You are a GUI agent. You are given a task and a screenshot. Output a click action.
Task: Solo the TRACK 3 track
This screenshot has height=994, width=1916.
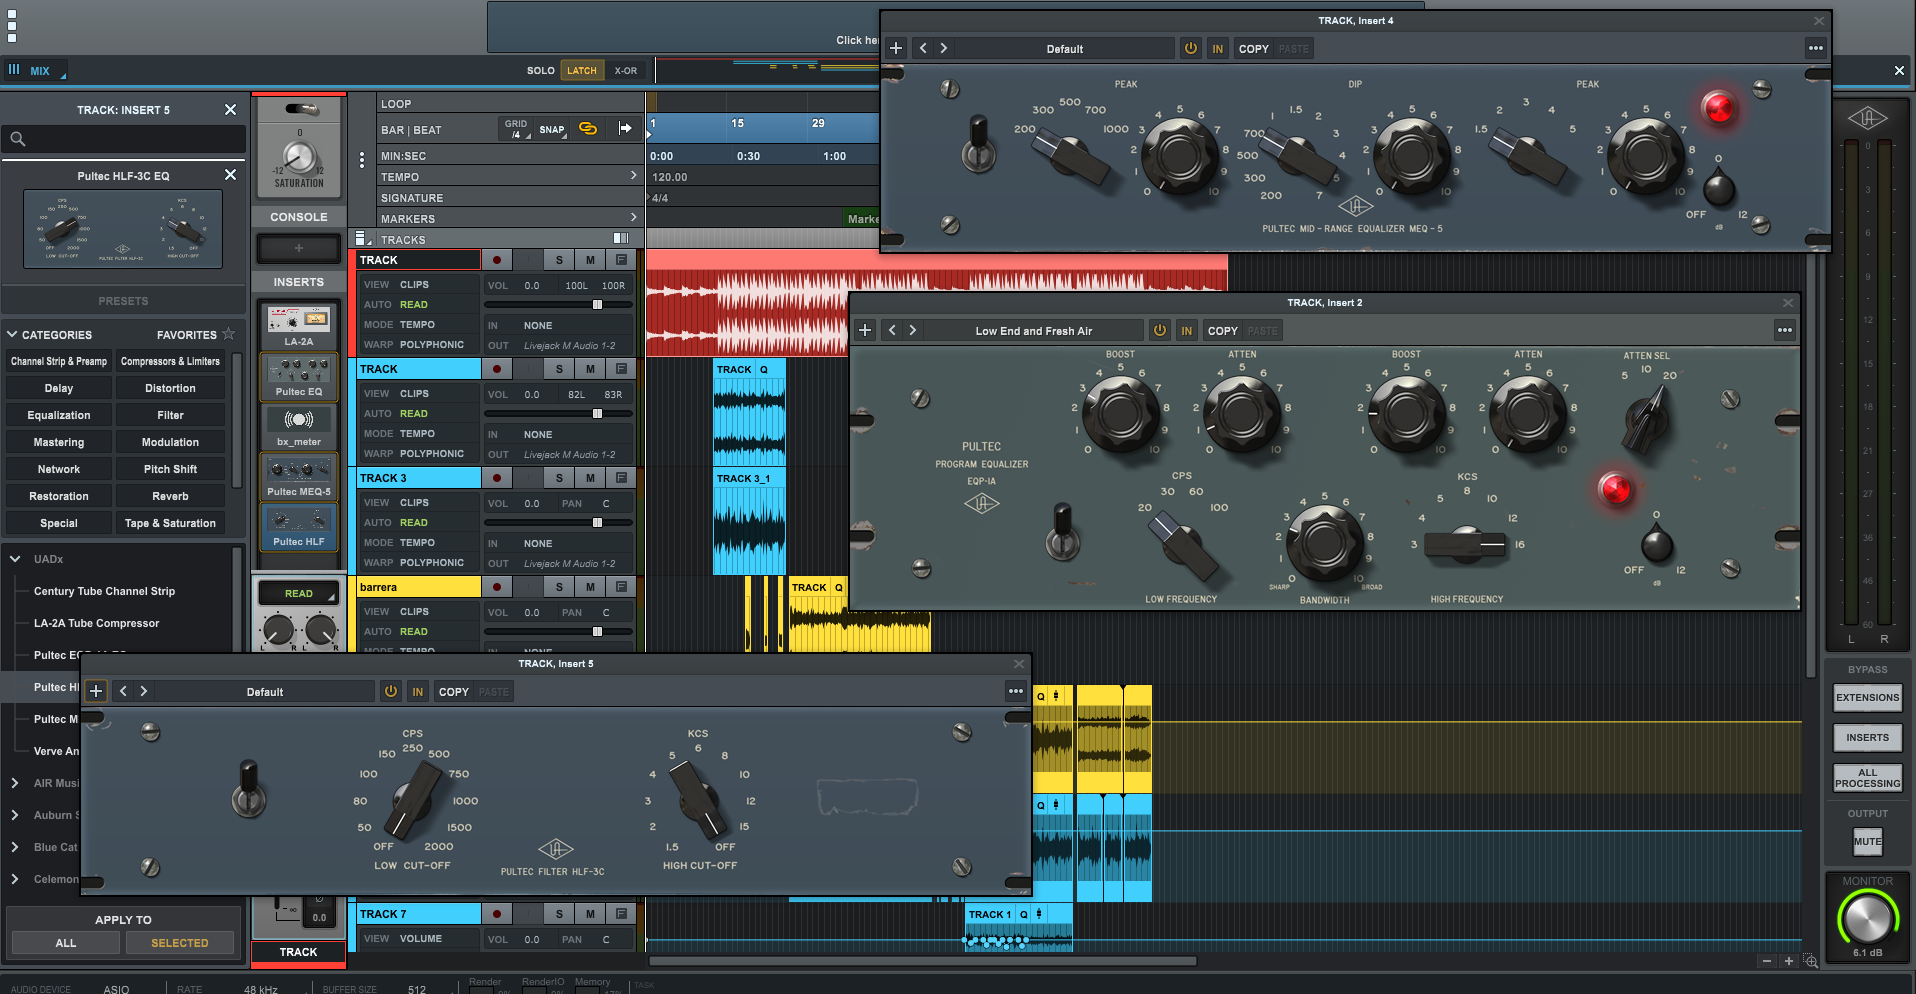click(x=559, y=478)
